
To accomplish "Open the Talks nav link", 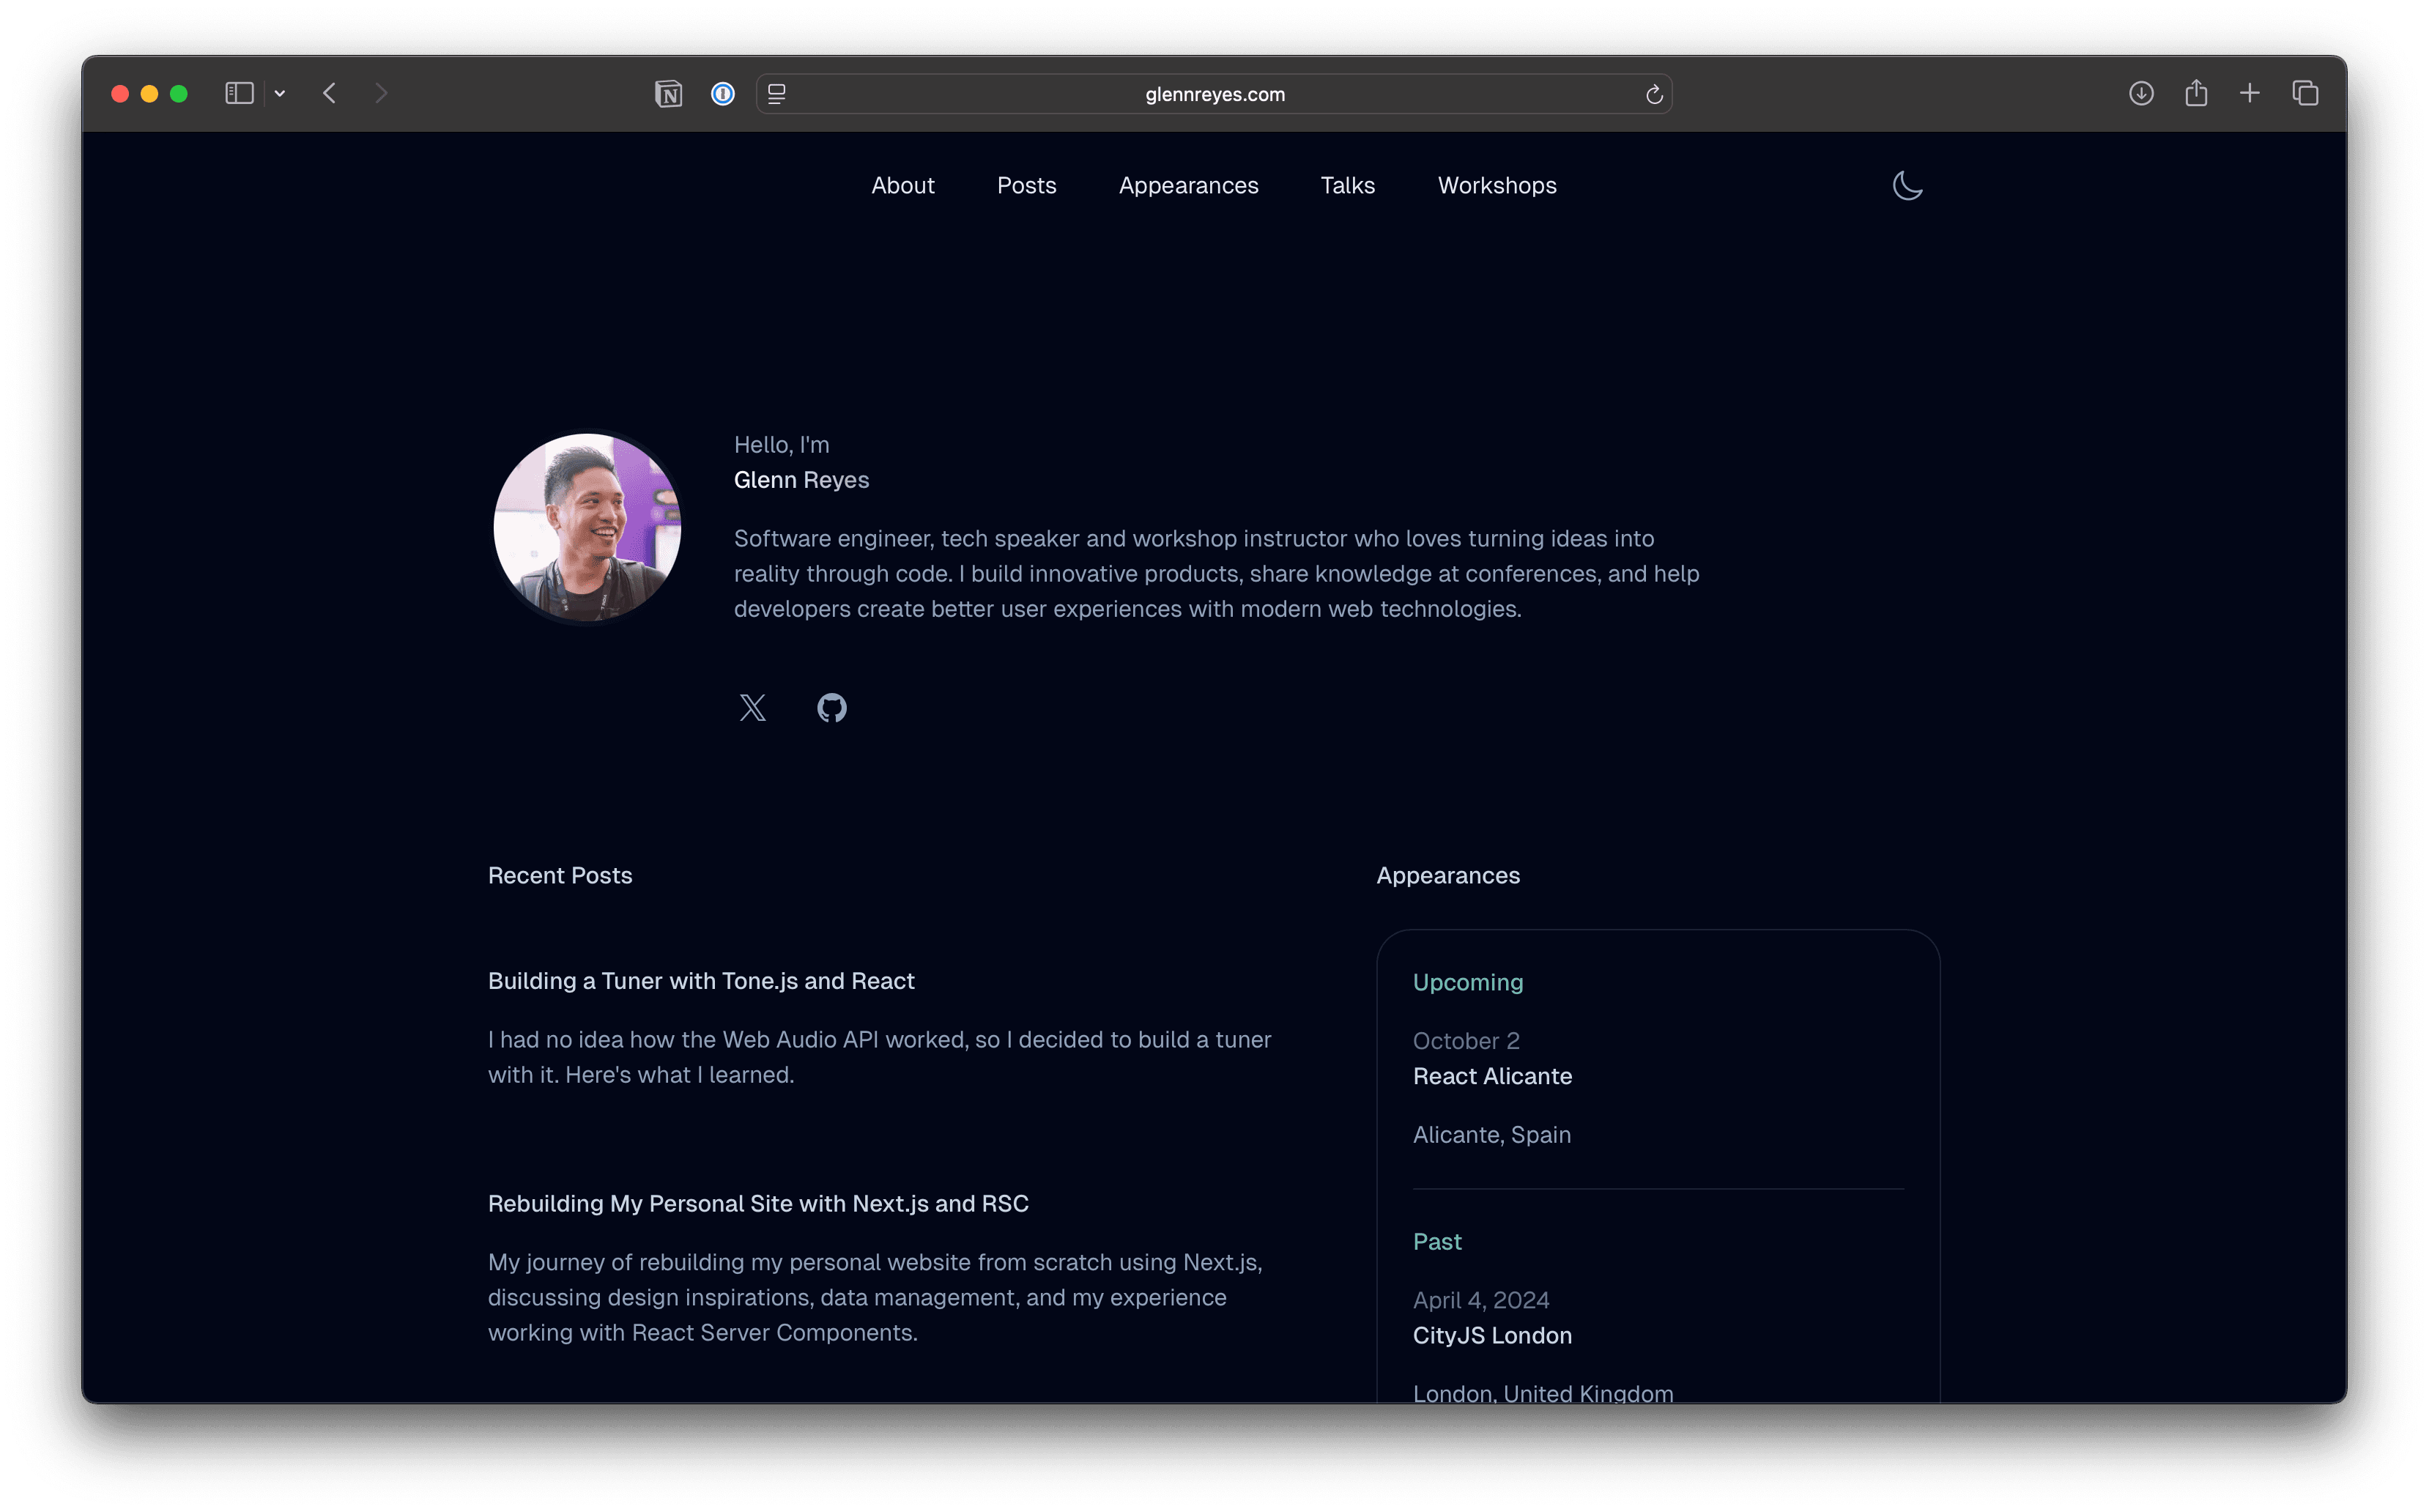I will click(1348, 185).
